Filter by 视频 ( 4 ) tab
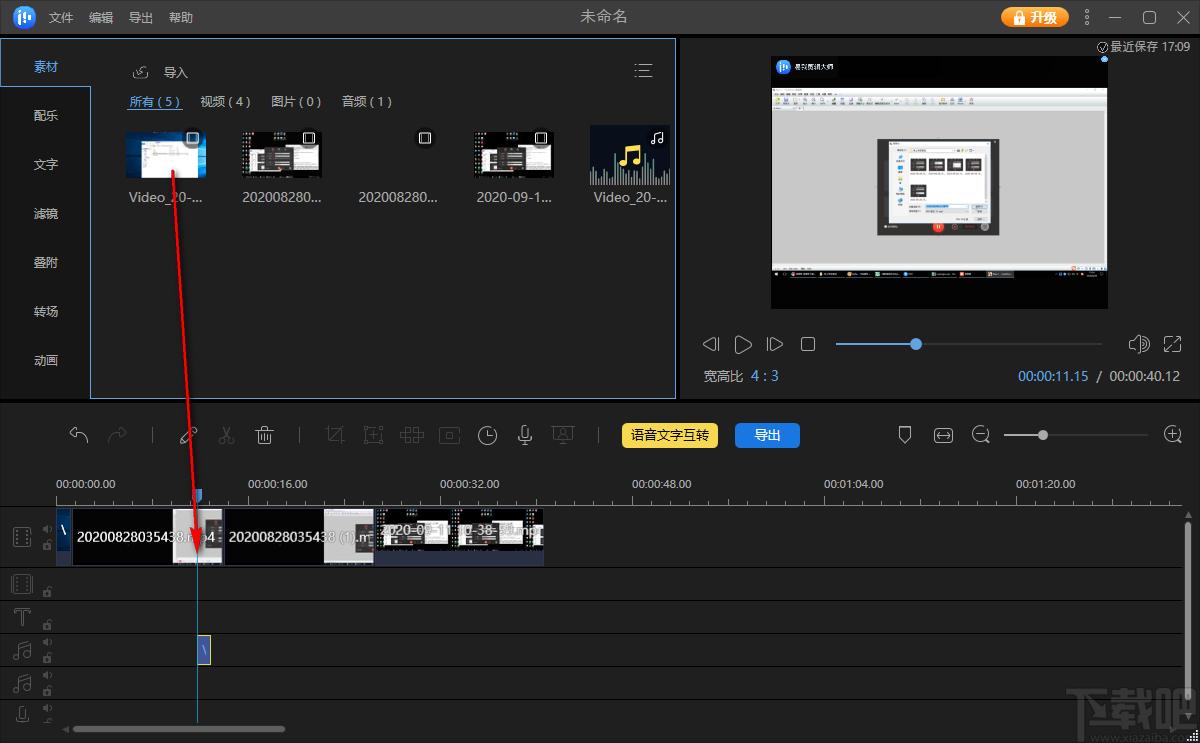Viewport: 1200px width, 743px height. [x=225, y=101]
